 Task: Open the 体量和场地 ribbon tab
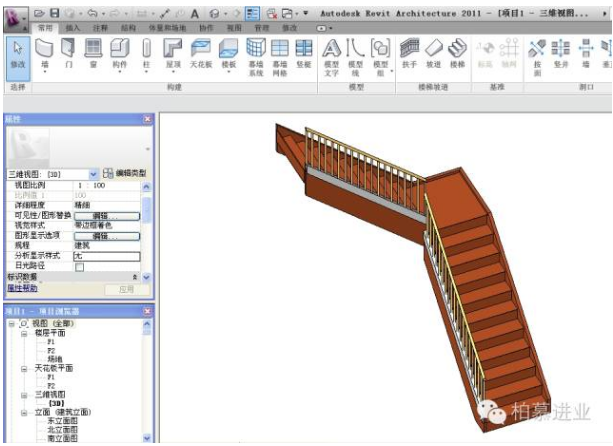[167, 28]
